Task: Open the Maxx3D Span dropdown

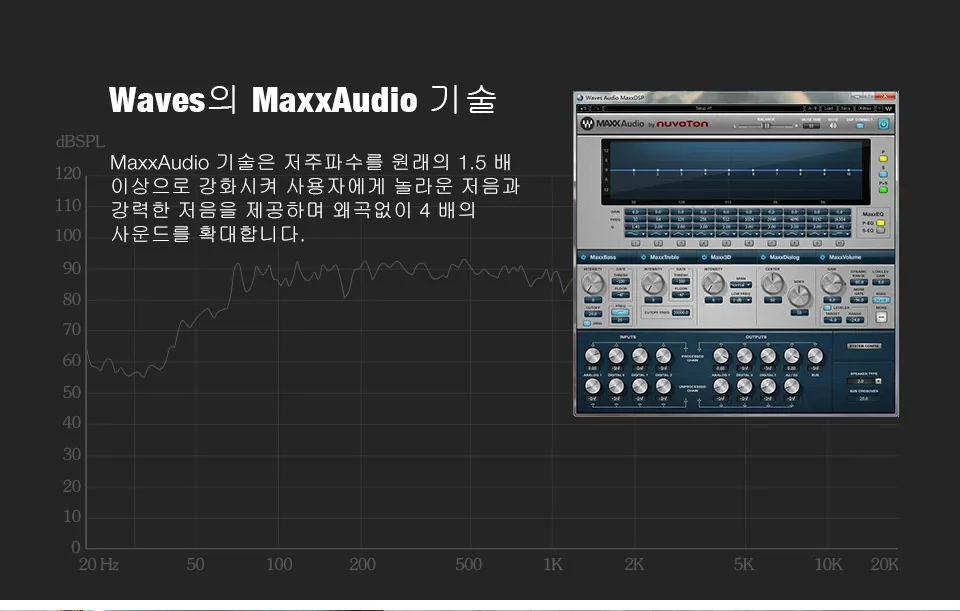Action: (741, 285)
